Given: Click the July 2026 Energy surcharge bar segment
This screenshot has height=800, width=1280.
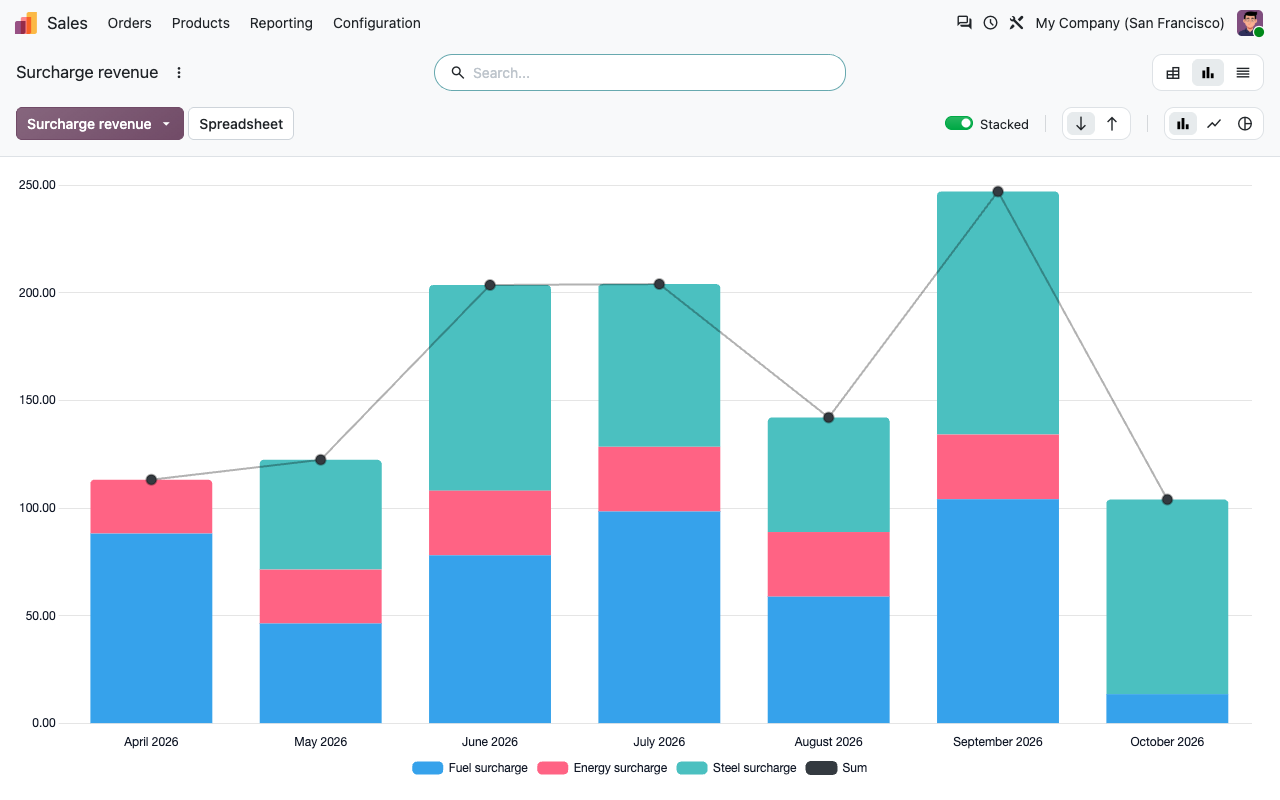Looking at the screenshot, I should pyautogui.click(x=659, y=479).
